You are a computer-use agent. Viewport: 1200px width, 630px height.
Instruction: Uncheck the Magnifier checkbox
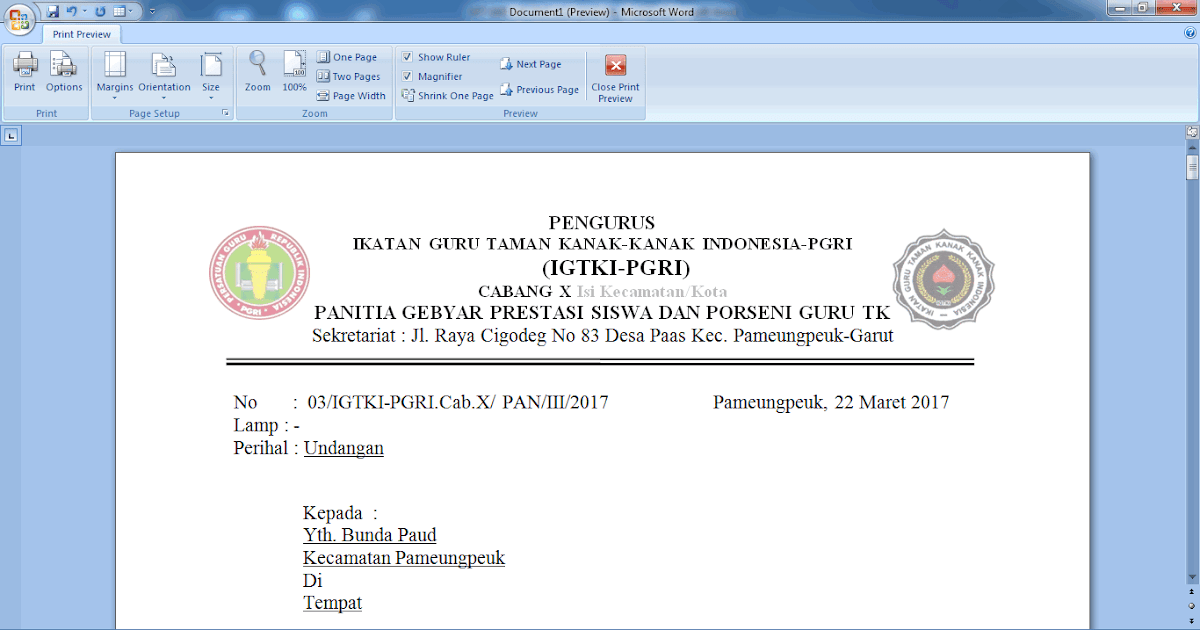(407, 77)
